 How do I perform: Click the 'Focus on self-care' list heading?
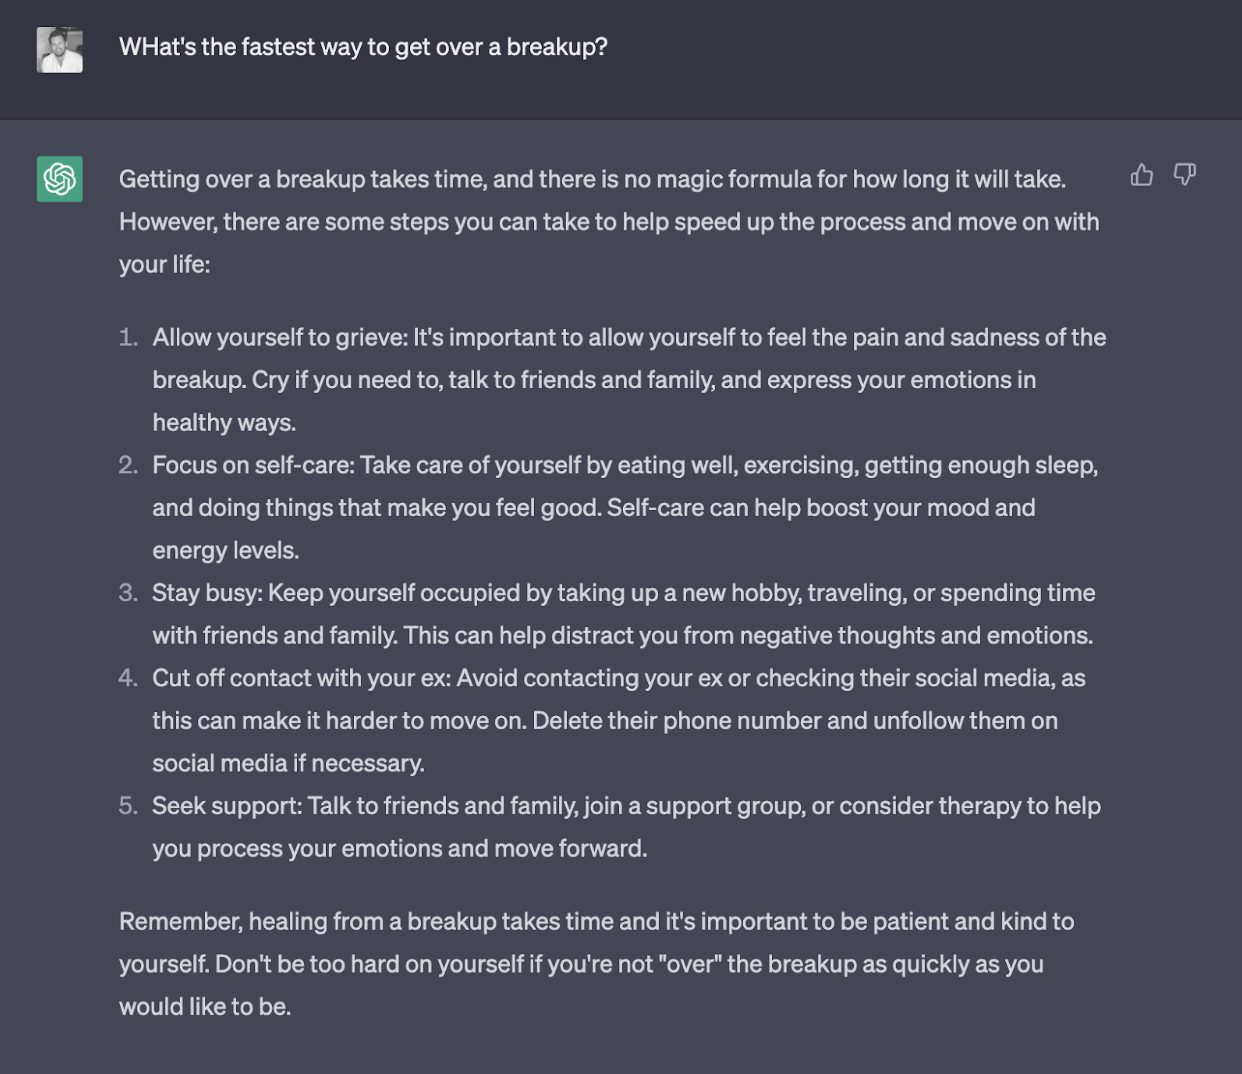point(253,465)
